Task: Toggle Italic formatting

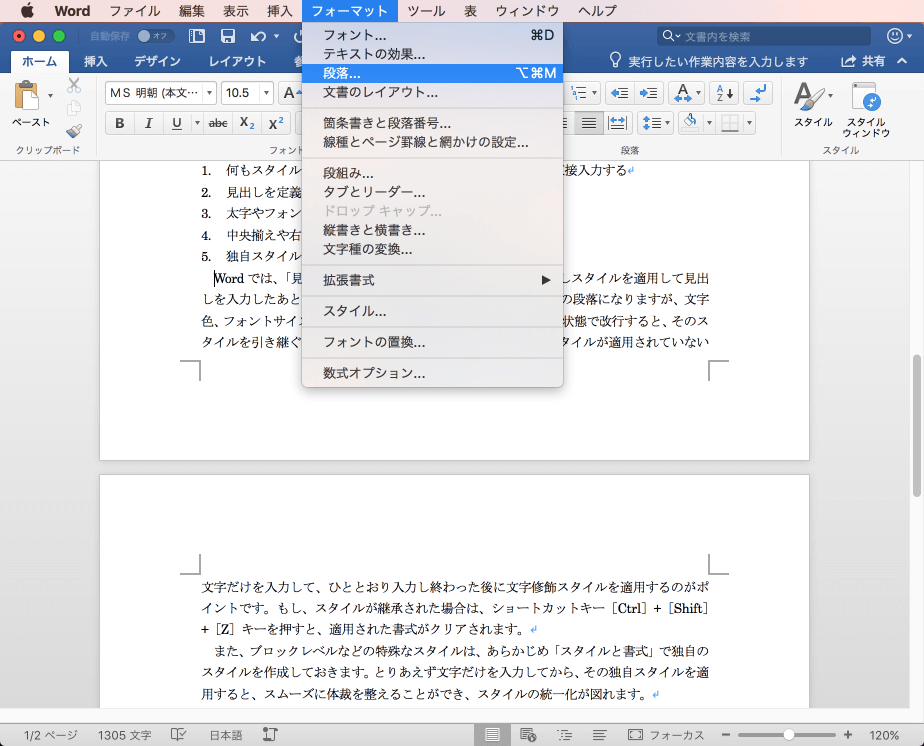Action: [148, 123]
